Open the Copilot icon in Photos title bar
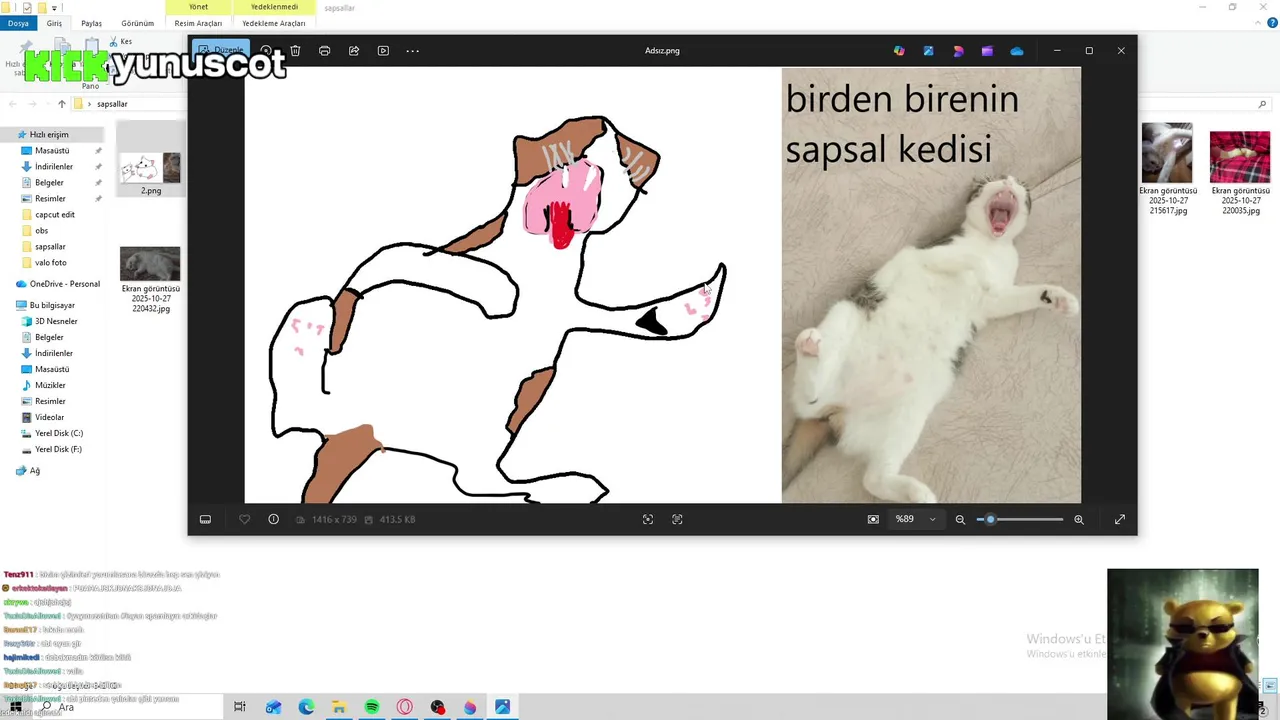This screenshot has width=1280, height=720. point(899,51)
